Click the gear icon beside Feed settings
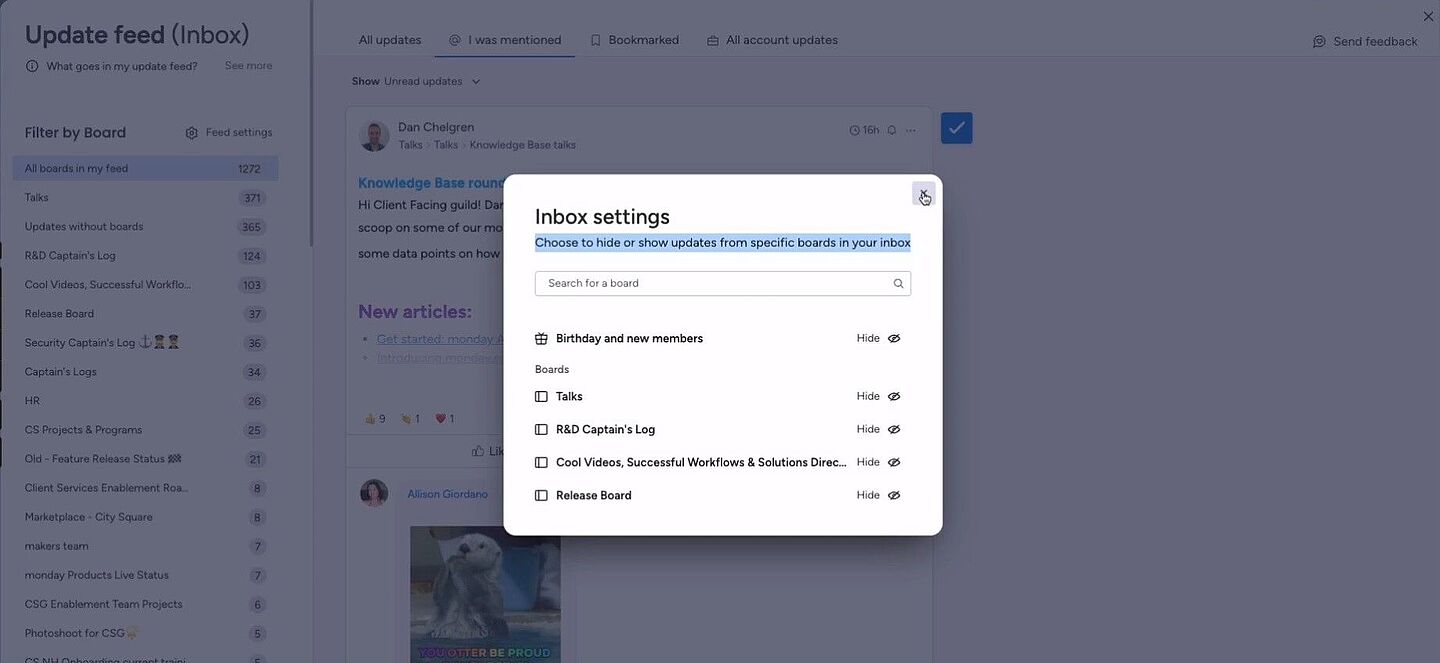The height and width of the screenshot is (663, 1440). point(191,133)
